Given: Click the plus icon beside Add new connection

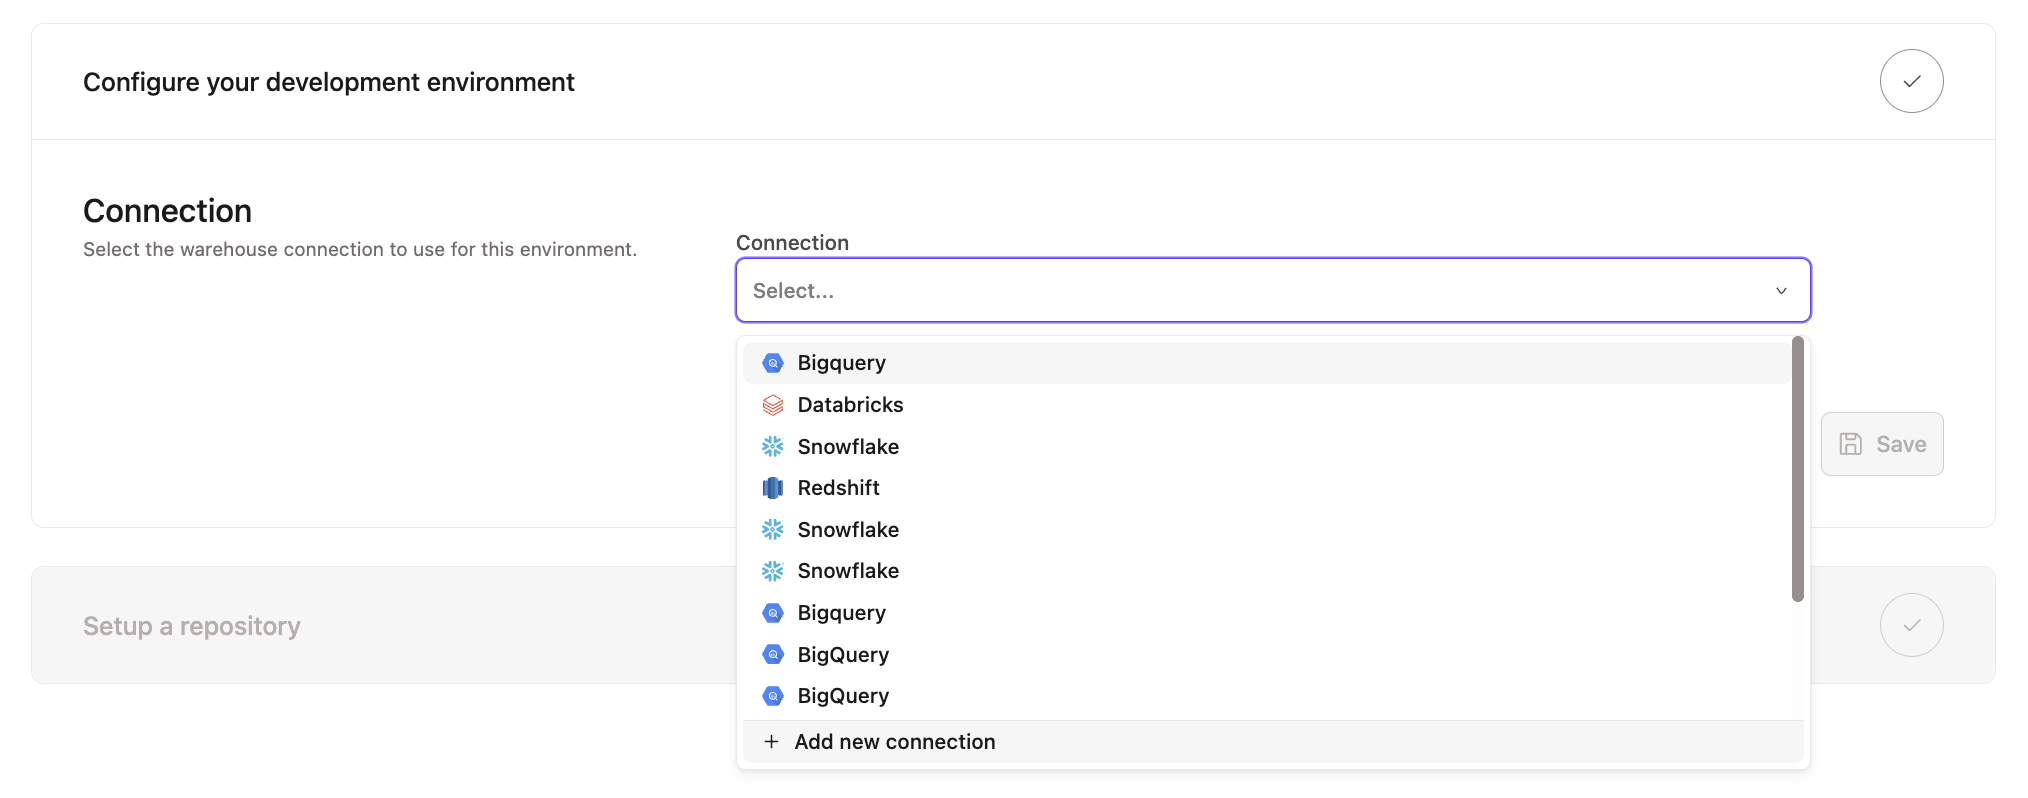Looking at the screenshot, I should (771, 742).
